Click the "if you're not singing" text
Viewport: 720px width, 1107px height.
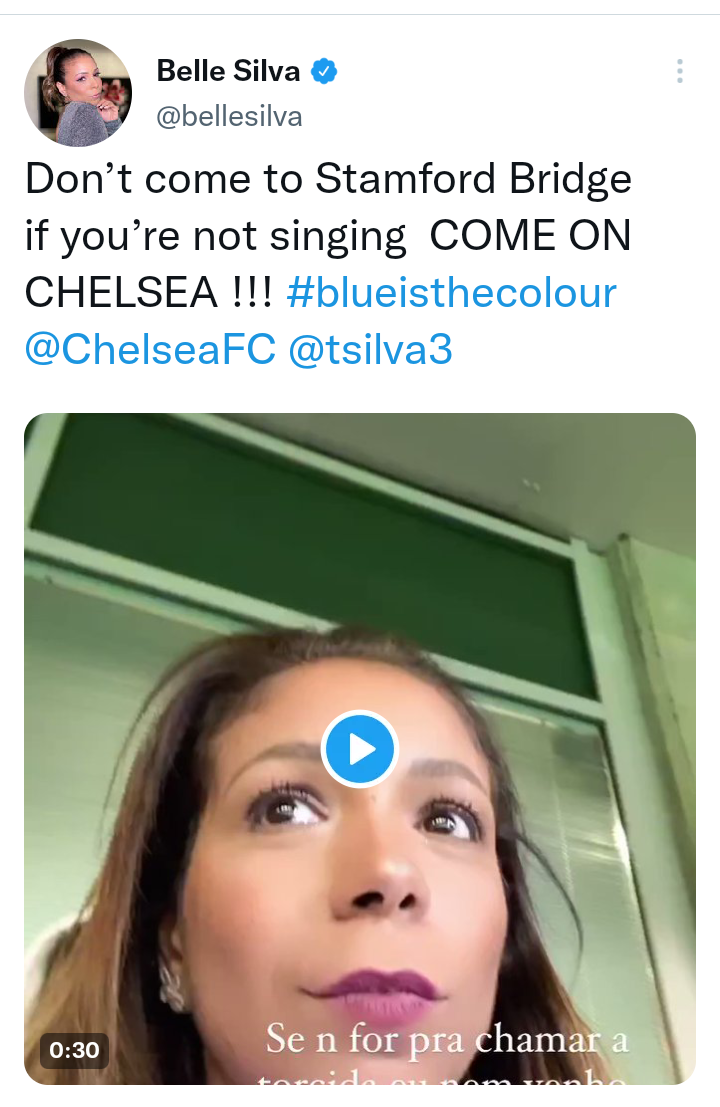(215, 236)
